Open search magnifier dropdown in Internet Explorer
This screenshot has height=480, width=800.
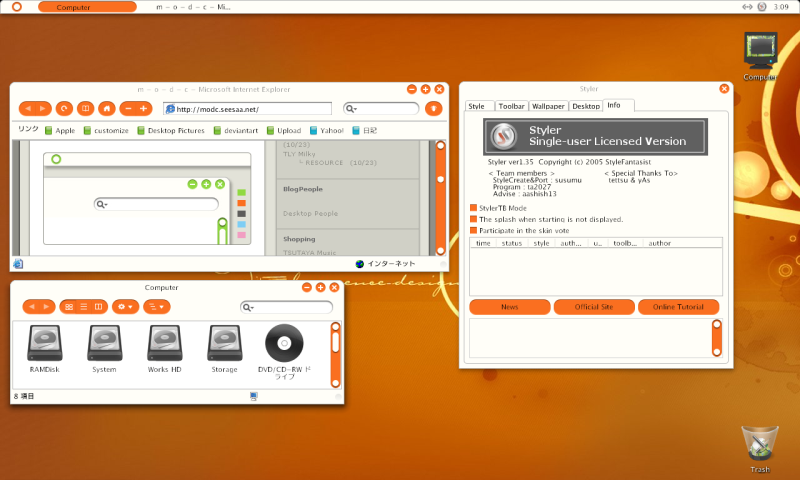coord(351,109)
